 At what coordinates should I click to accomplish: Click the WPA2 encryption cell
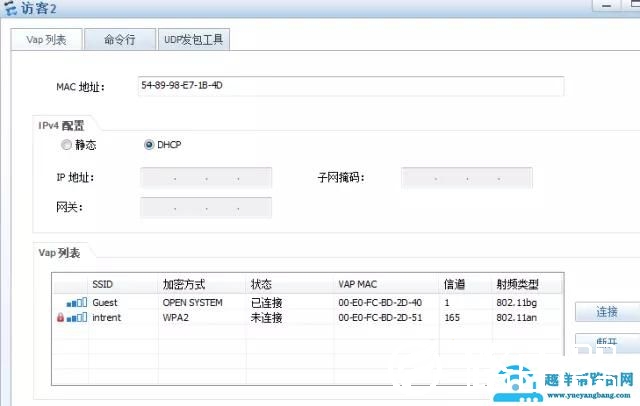pyautogui.click(x=176, y=317)
